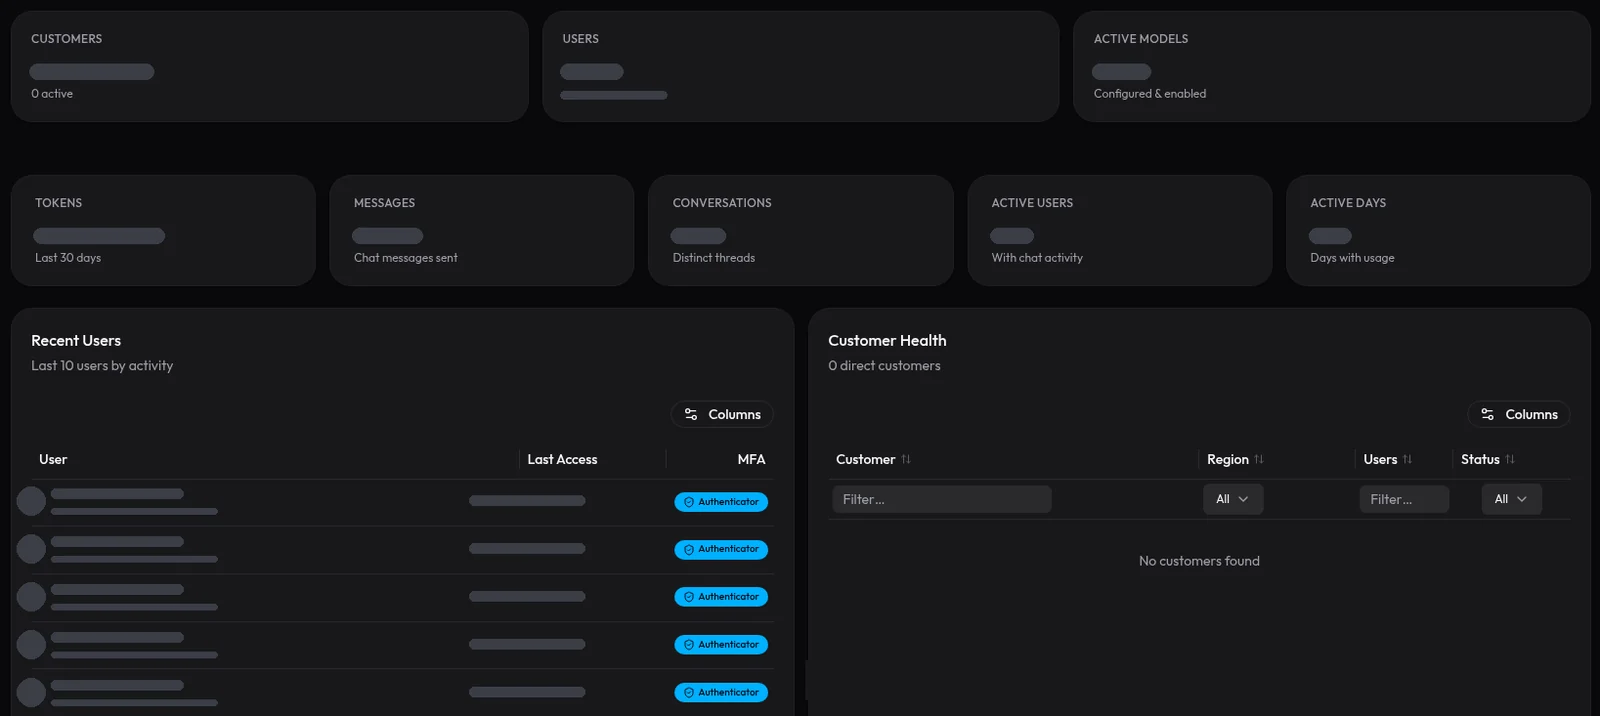Click the USERS summary card title
The width and height of the screenshot is (1600, 716).
pyautogui.click(x=580, y=39)
